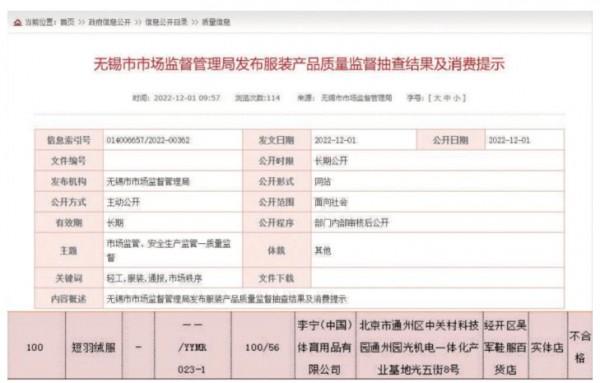
Task: Click the 有效期 label cell
Action: pos(69,223)
